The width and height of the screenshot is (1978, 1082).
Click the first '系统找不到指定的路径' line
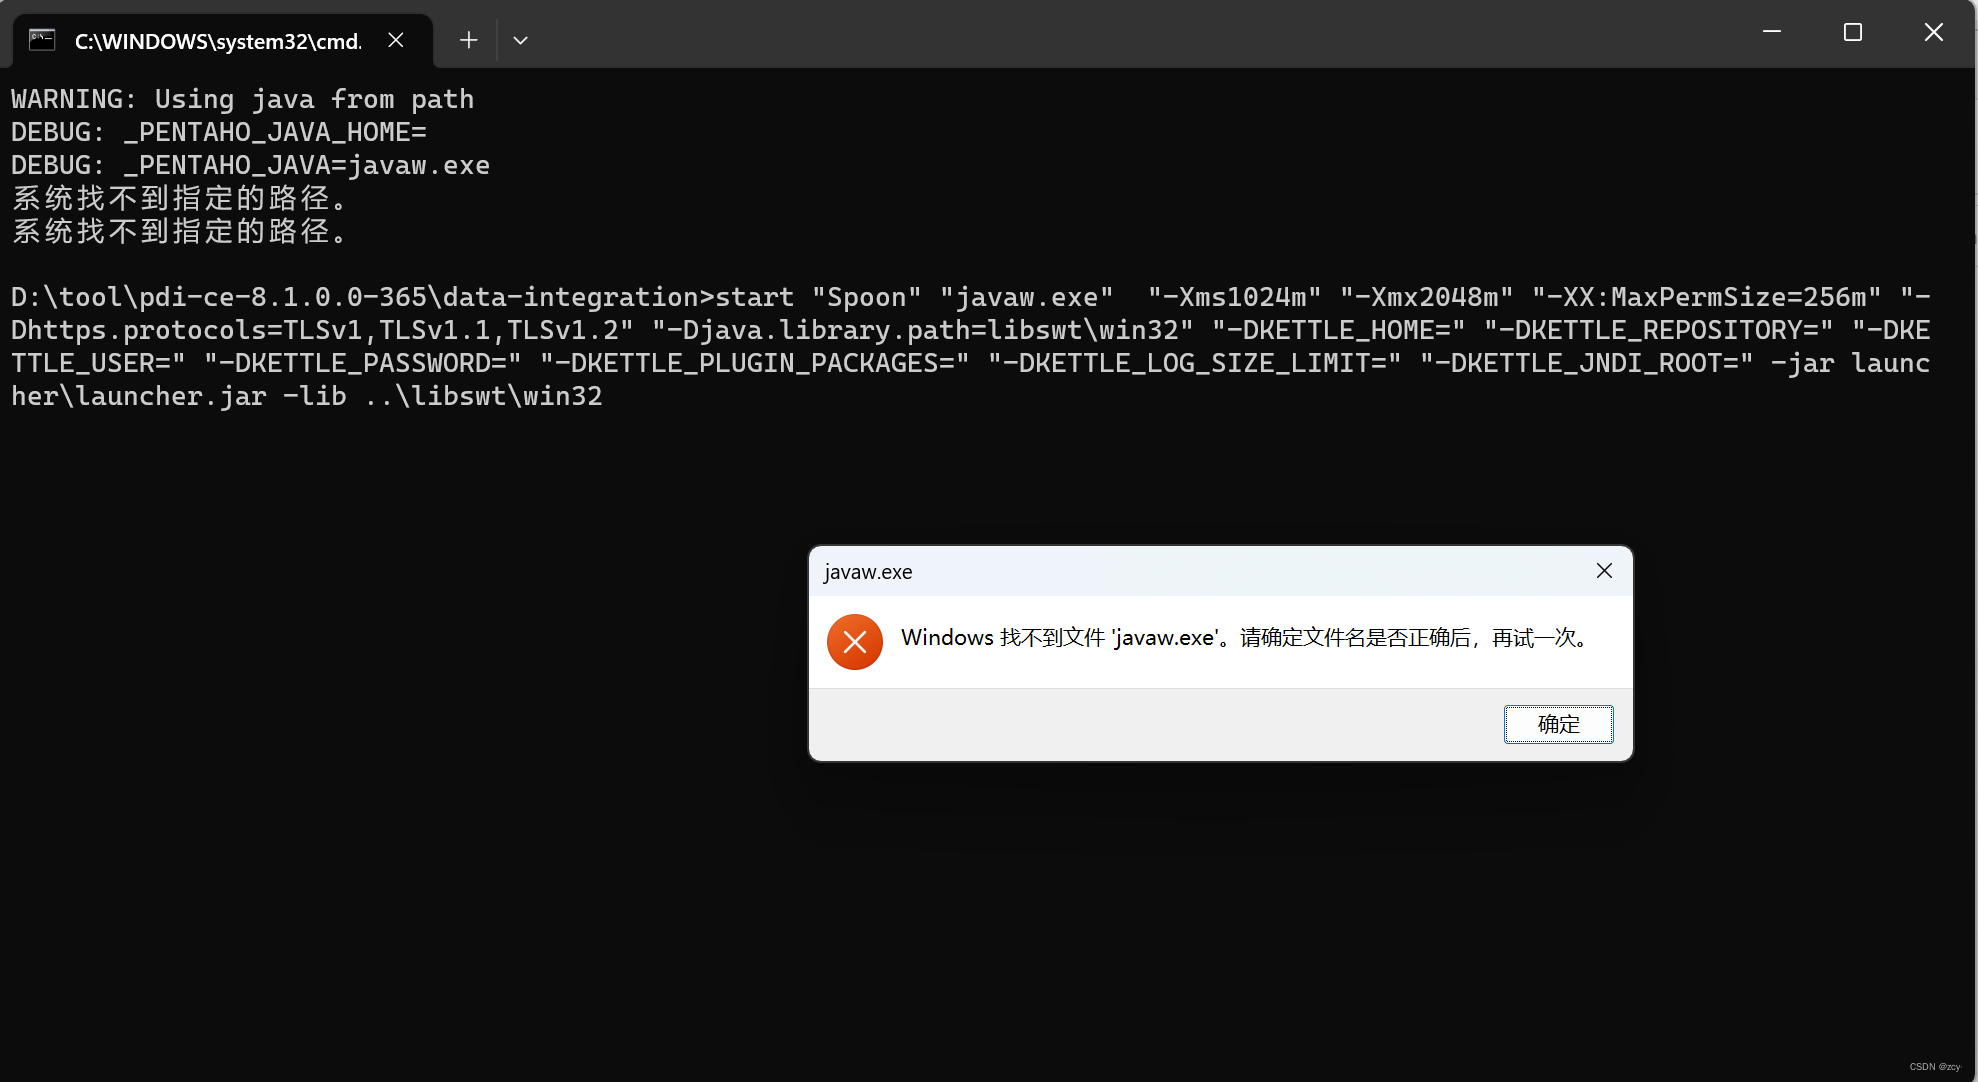180,198
